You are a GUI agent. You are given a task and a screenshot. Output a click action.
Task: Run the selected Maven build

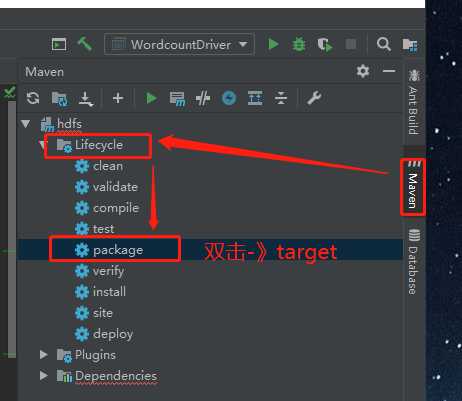pyautogui.click(x=152, y=98)
